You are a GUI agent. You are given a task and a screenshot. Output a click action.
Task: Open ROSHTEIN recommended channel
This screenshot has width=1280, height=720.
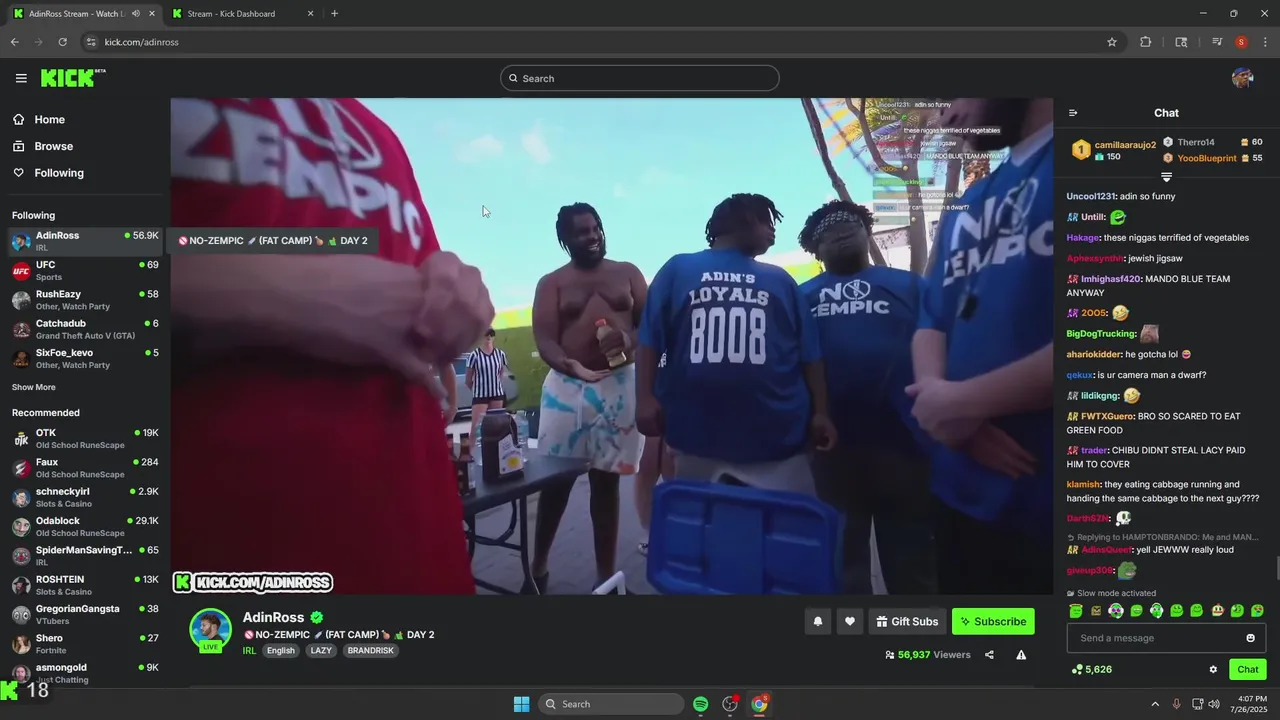(85, 585)
